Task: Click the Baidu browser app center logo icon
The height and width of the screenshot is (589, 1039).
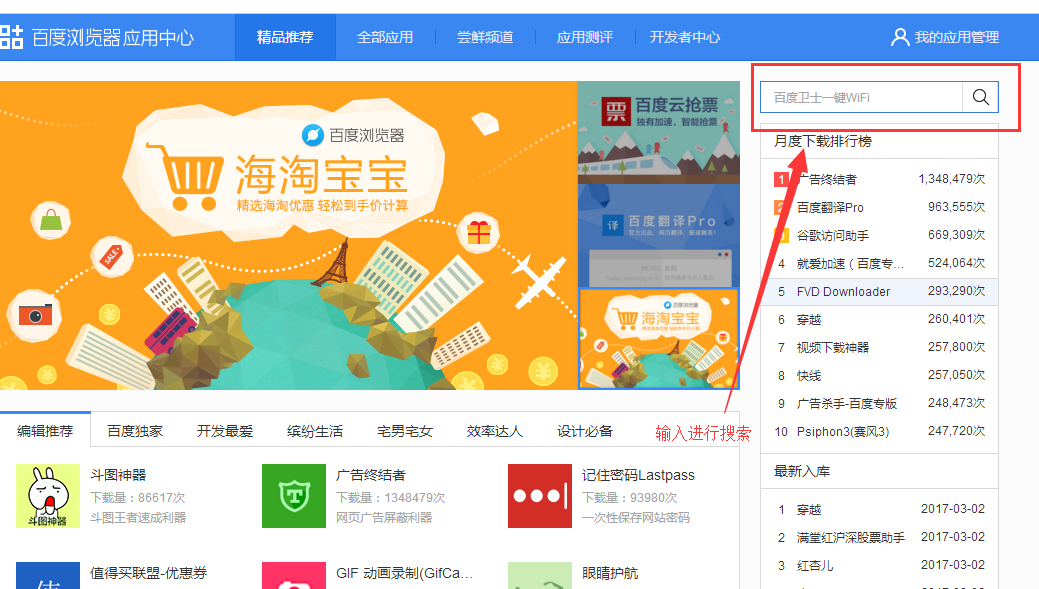Action: tap(11, 37)
